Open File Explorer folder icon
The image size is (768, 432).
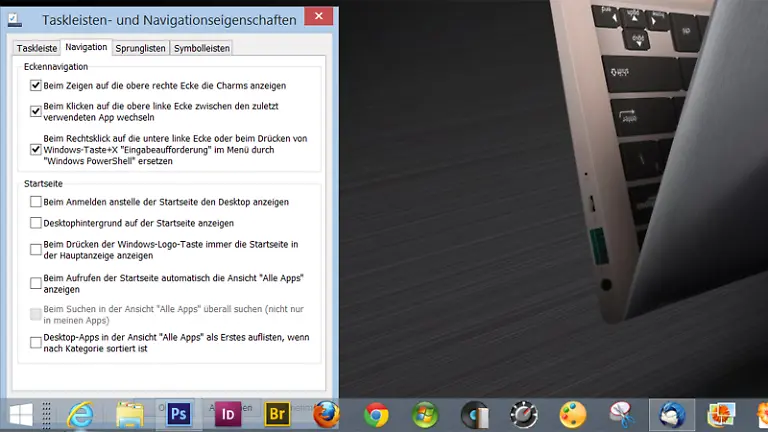pyautogui.click(x=130, y=414)
